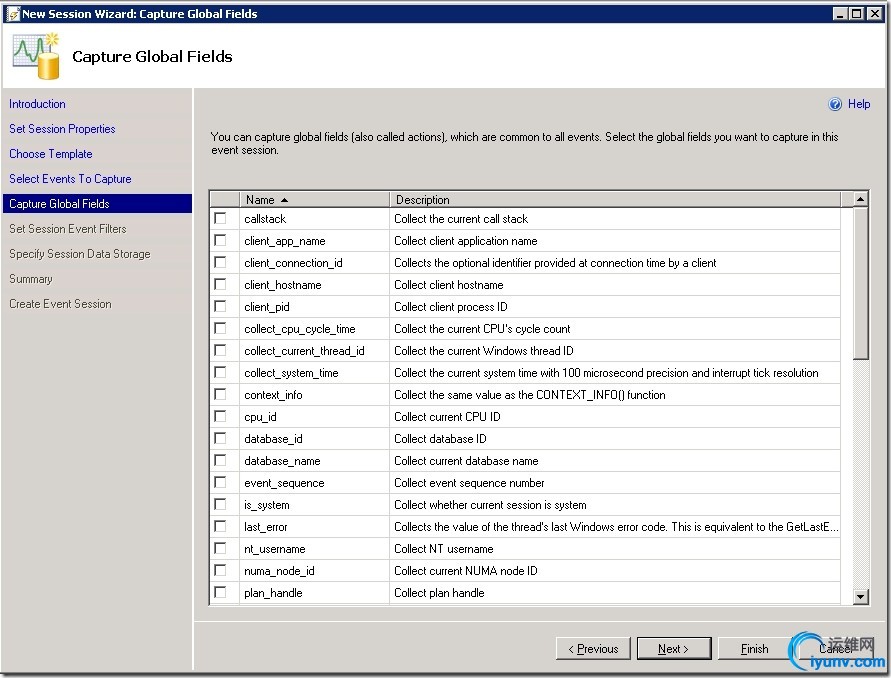Check the collect_system_time checkbox
Image resolution: width=891 pixels, height=678 pixels.
[x=220, y=372]
